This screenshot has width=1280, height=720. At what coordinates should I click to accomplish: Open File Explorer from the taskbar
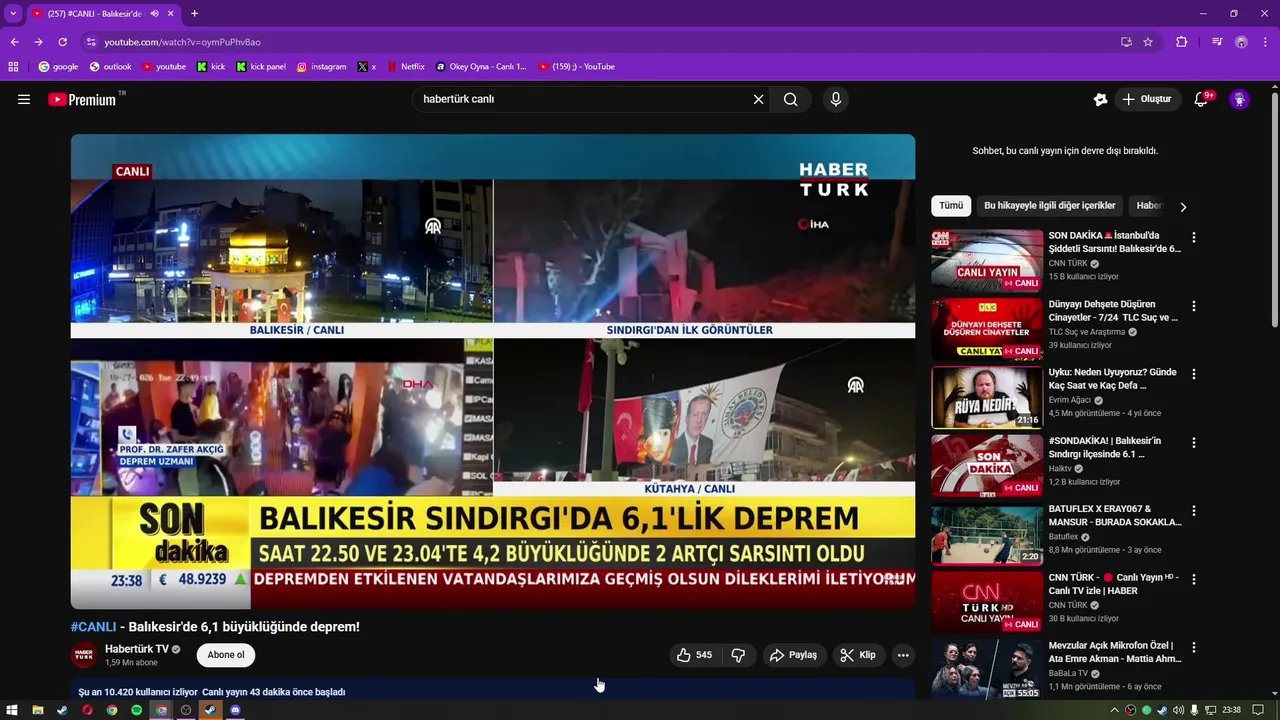(x=38, y=710)
